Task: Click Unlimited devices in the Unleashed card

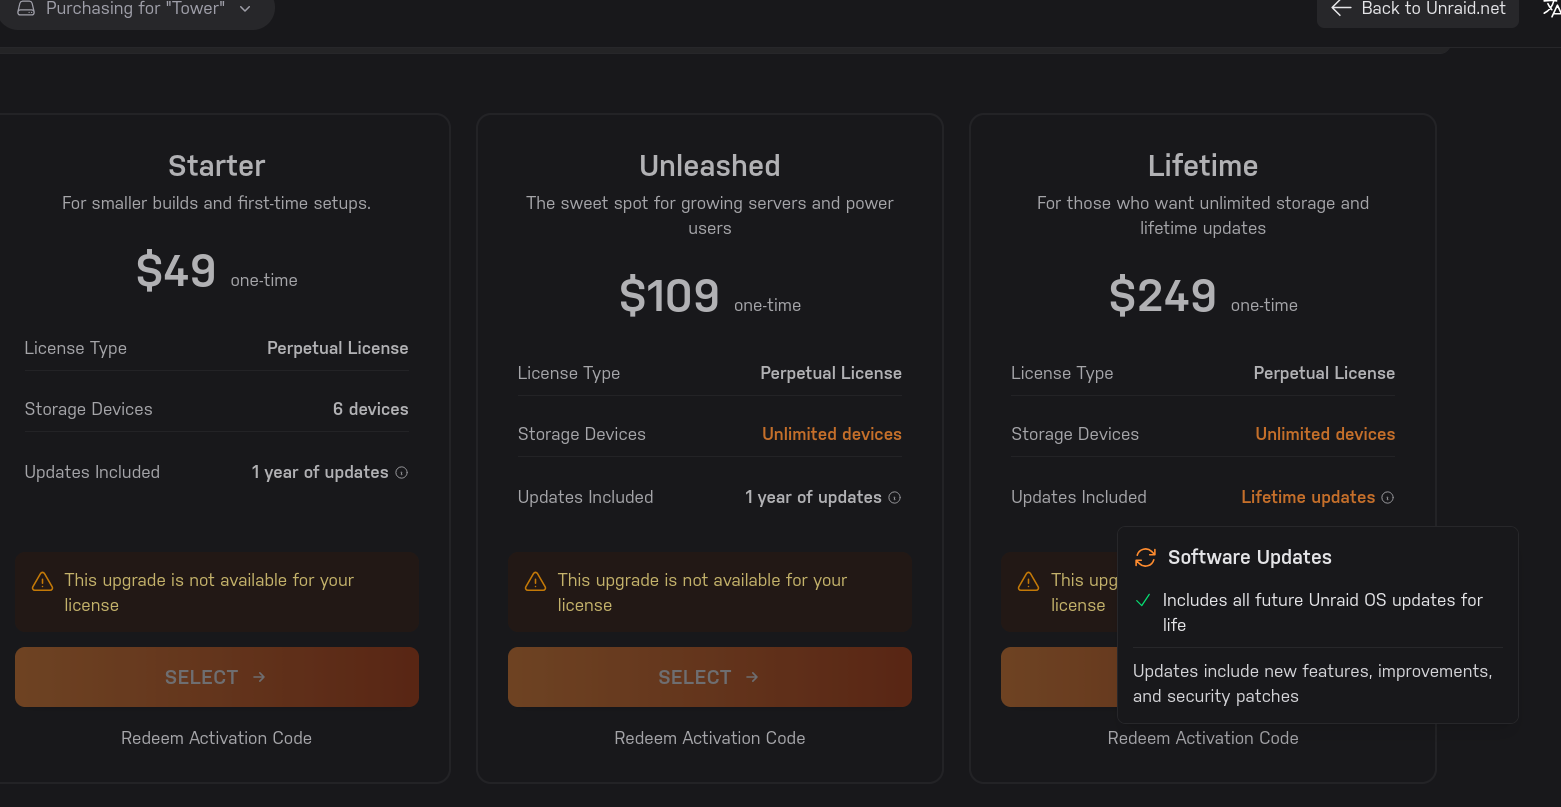Action: [832, 434]
